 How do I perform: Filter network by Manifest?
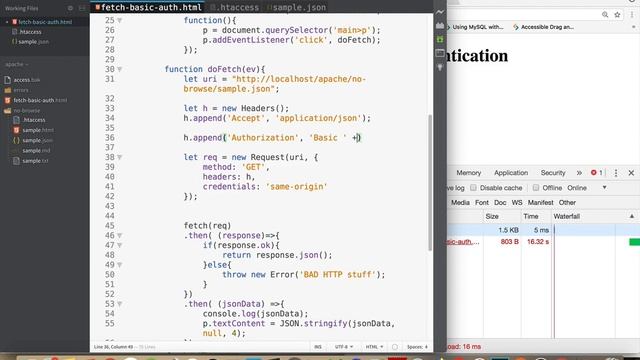[540, 202]
